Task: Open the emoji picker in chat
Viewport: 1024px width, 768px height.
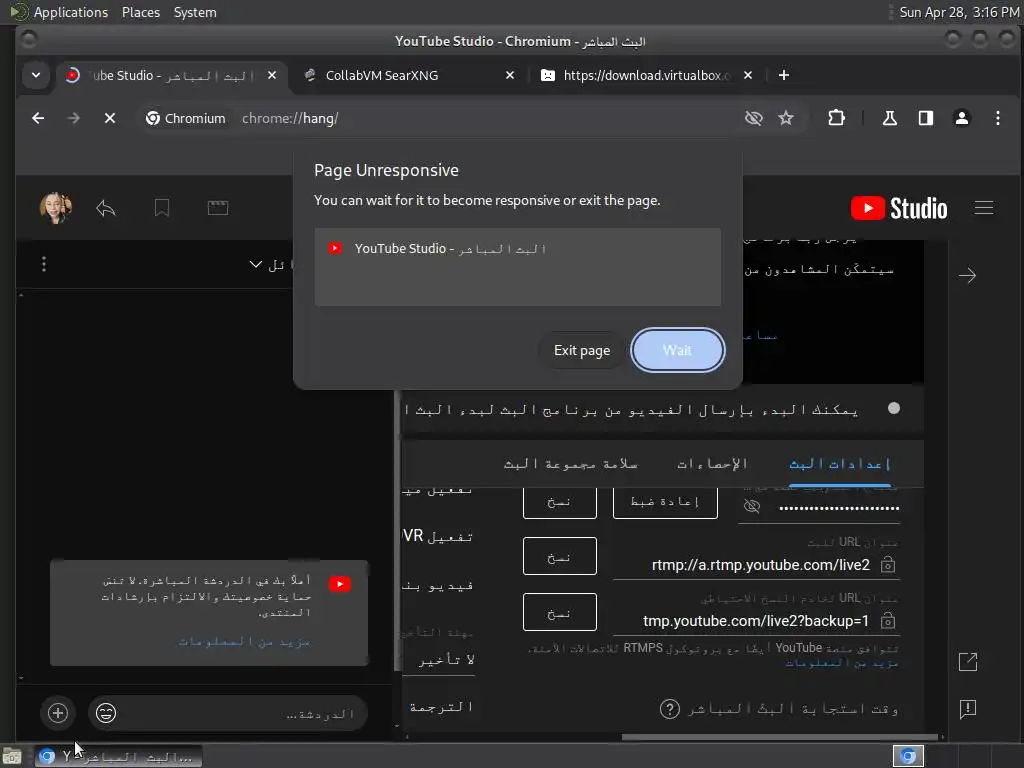Action: pos(106,712)
